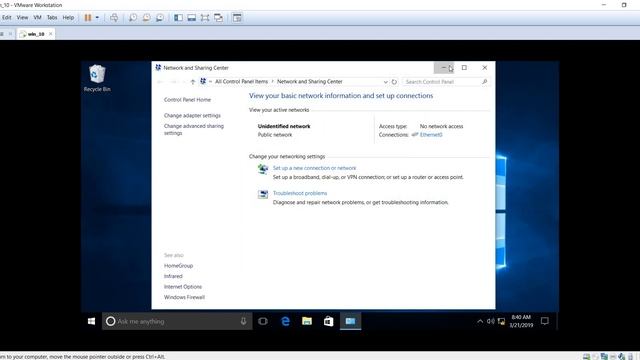
Task: Open Control Panel Home
Action: 187,100
